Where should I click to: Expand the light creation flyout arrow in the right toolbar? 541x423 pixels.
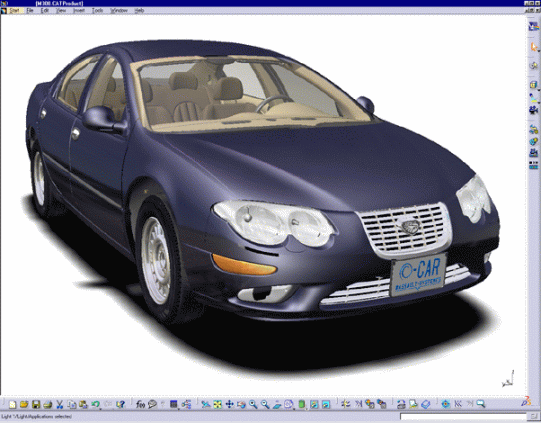(x=538, y=102)
